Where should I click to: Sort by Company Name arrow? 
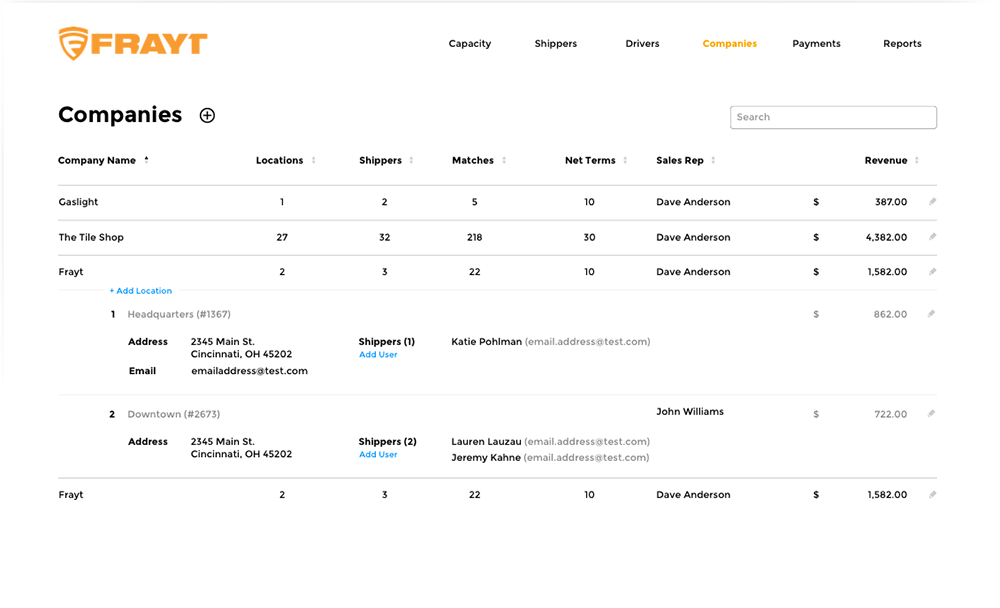pyautogui.click(x=146, y=160)
